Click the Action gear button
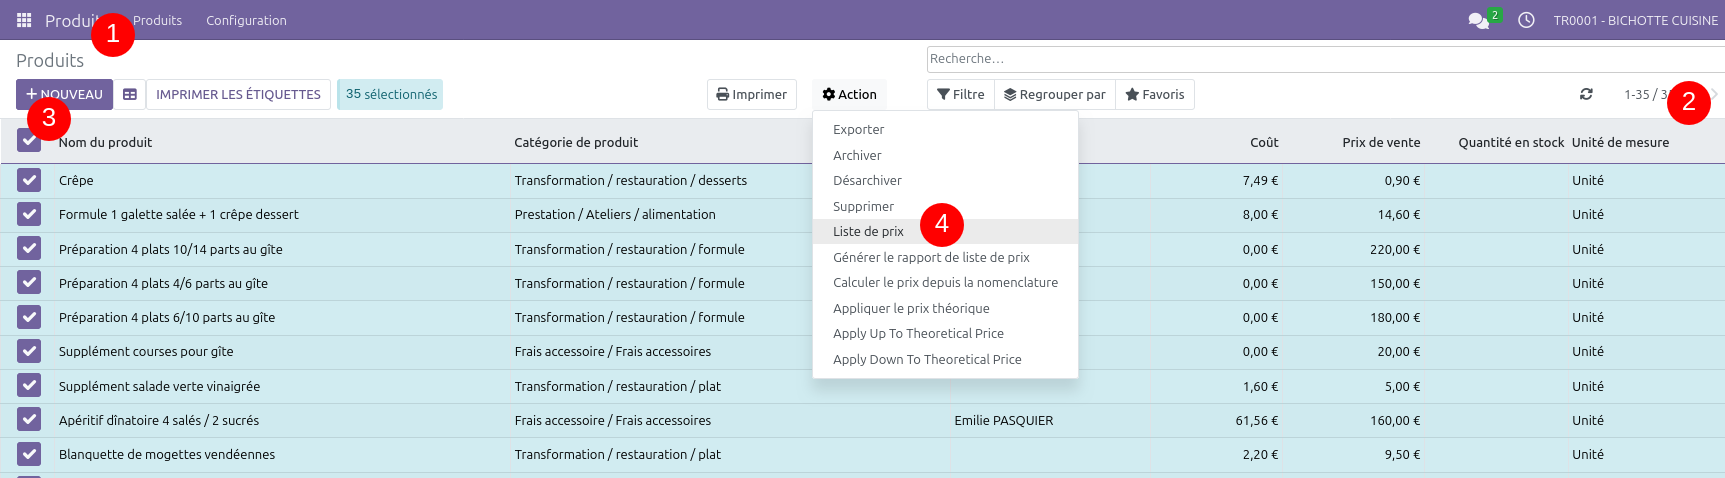 click(x=849, y=94)
